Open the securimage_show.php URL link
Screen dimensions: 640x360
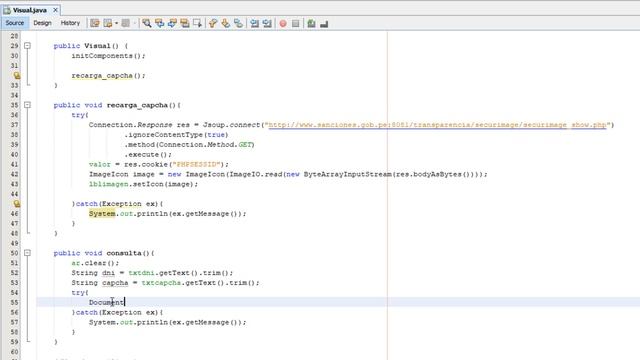coord(437,125)
